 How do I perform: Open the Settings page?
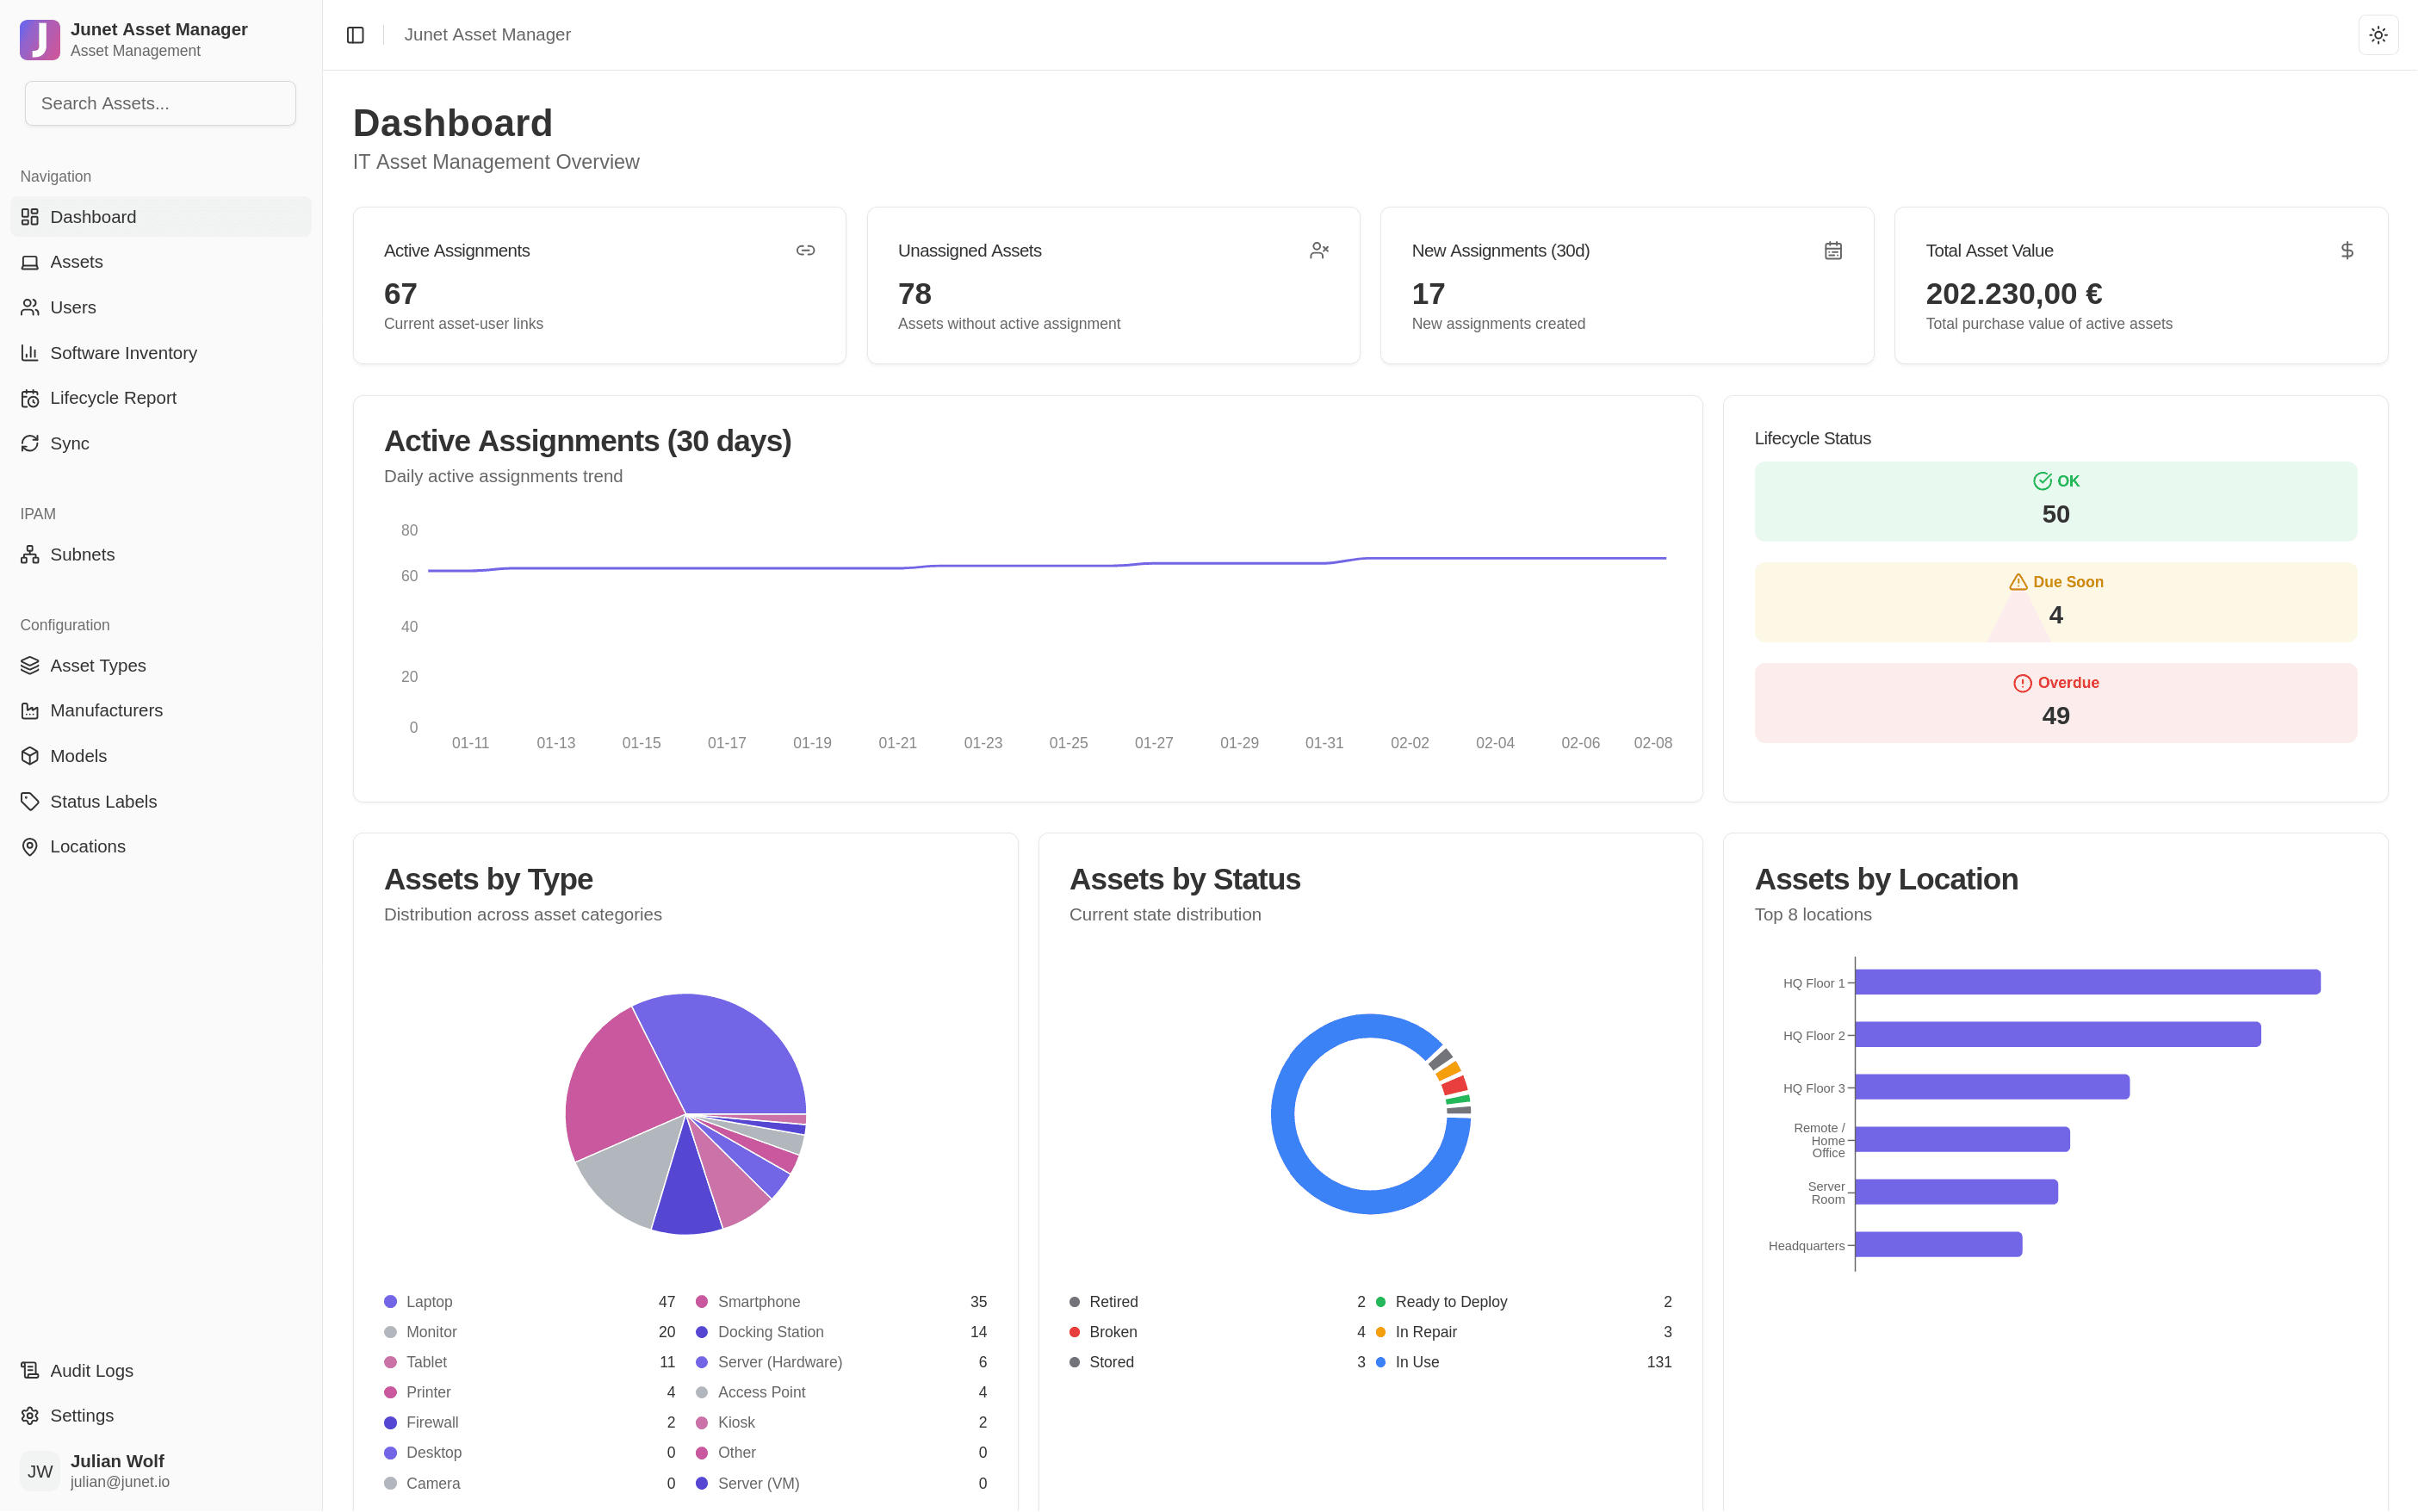click(82, 1415)
